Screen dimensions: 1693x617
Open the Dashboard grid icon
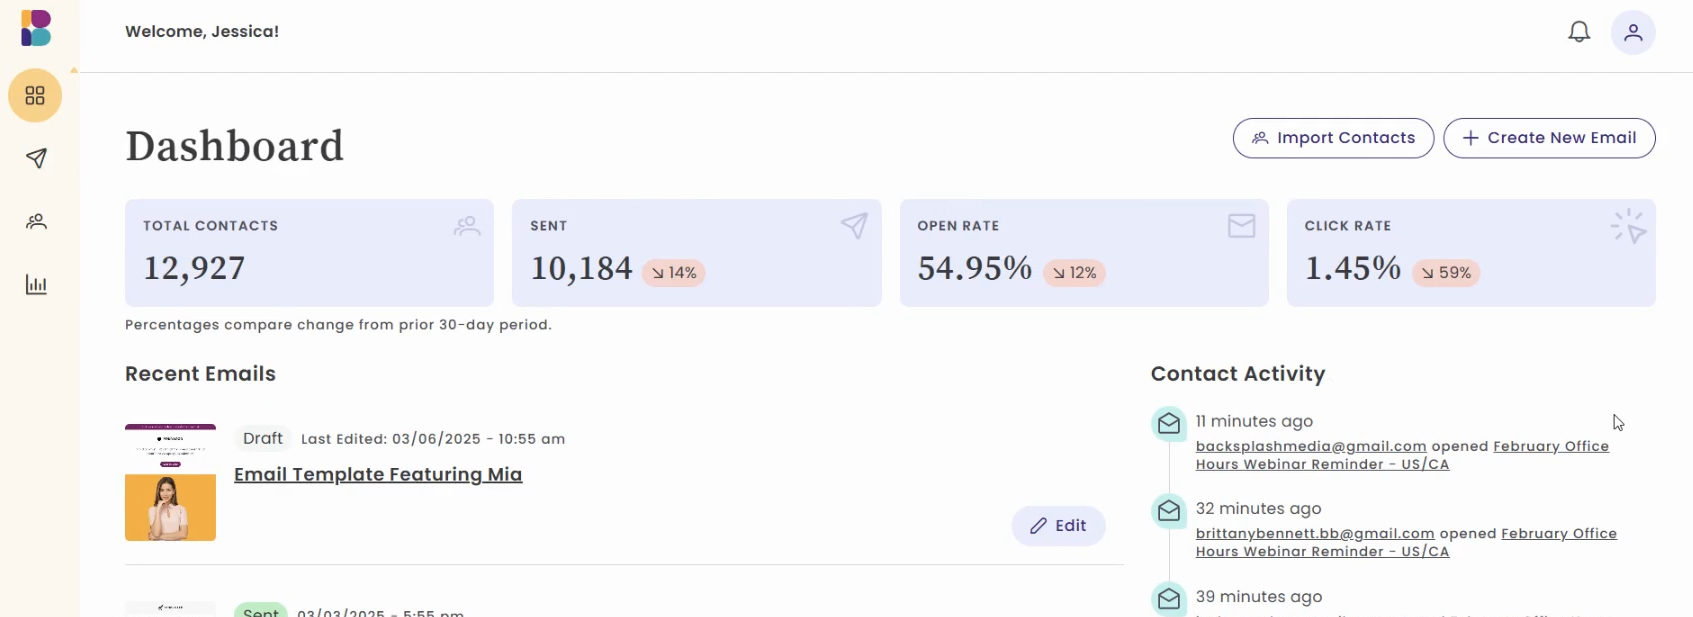click(35, 96)
